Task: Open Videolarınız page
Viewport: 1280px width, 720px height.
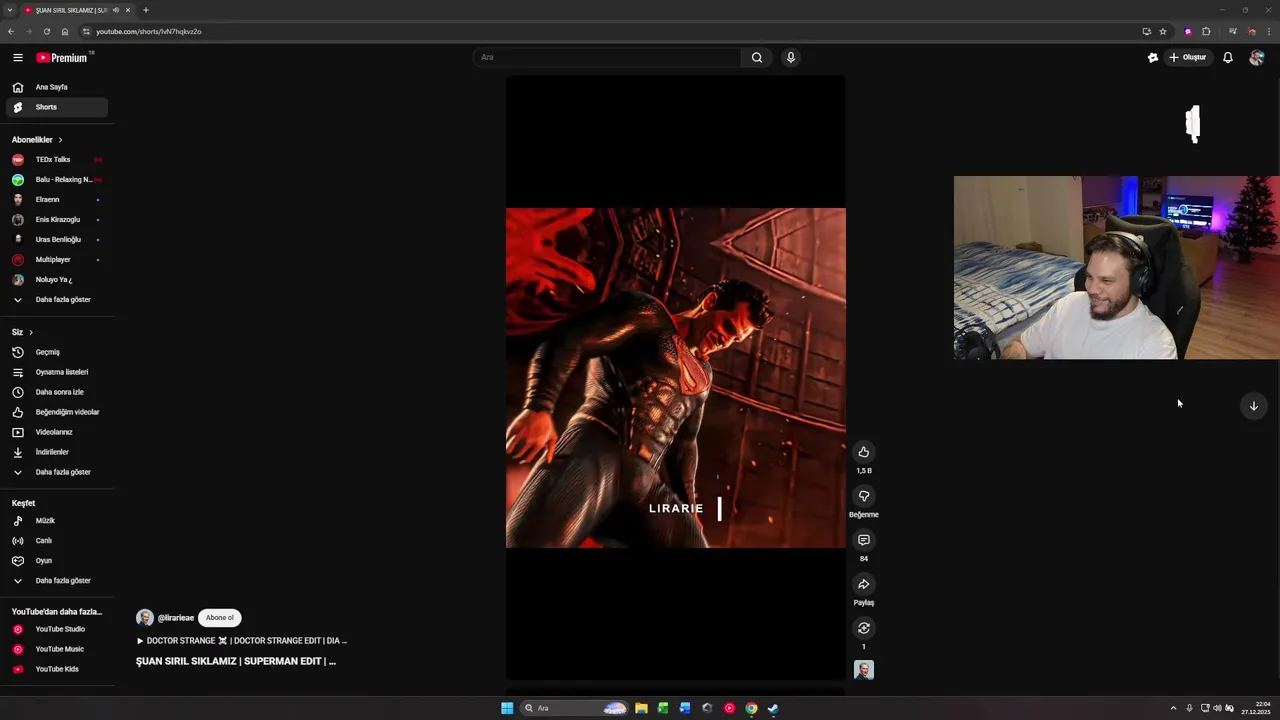Action: pos(57,432)
